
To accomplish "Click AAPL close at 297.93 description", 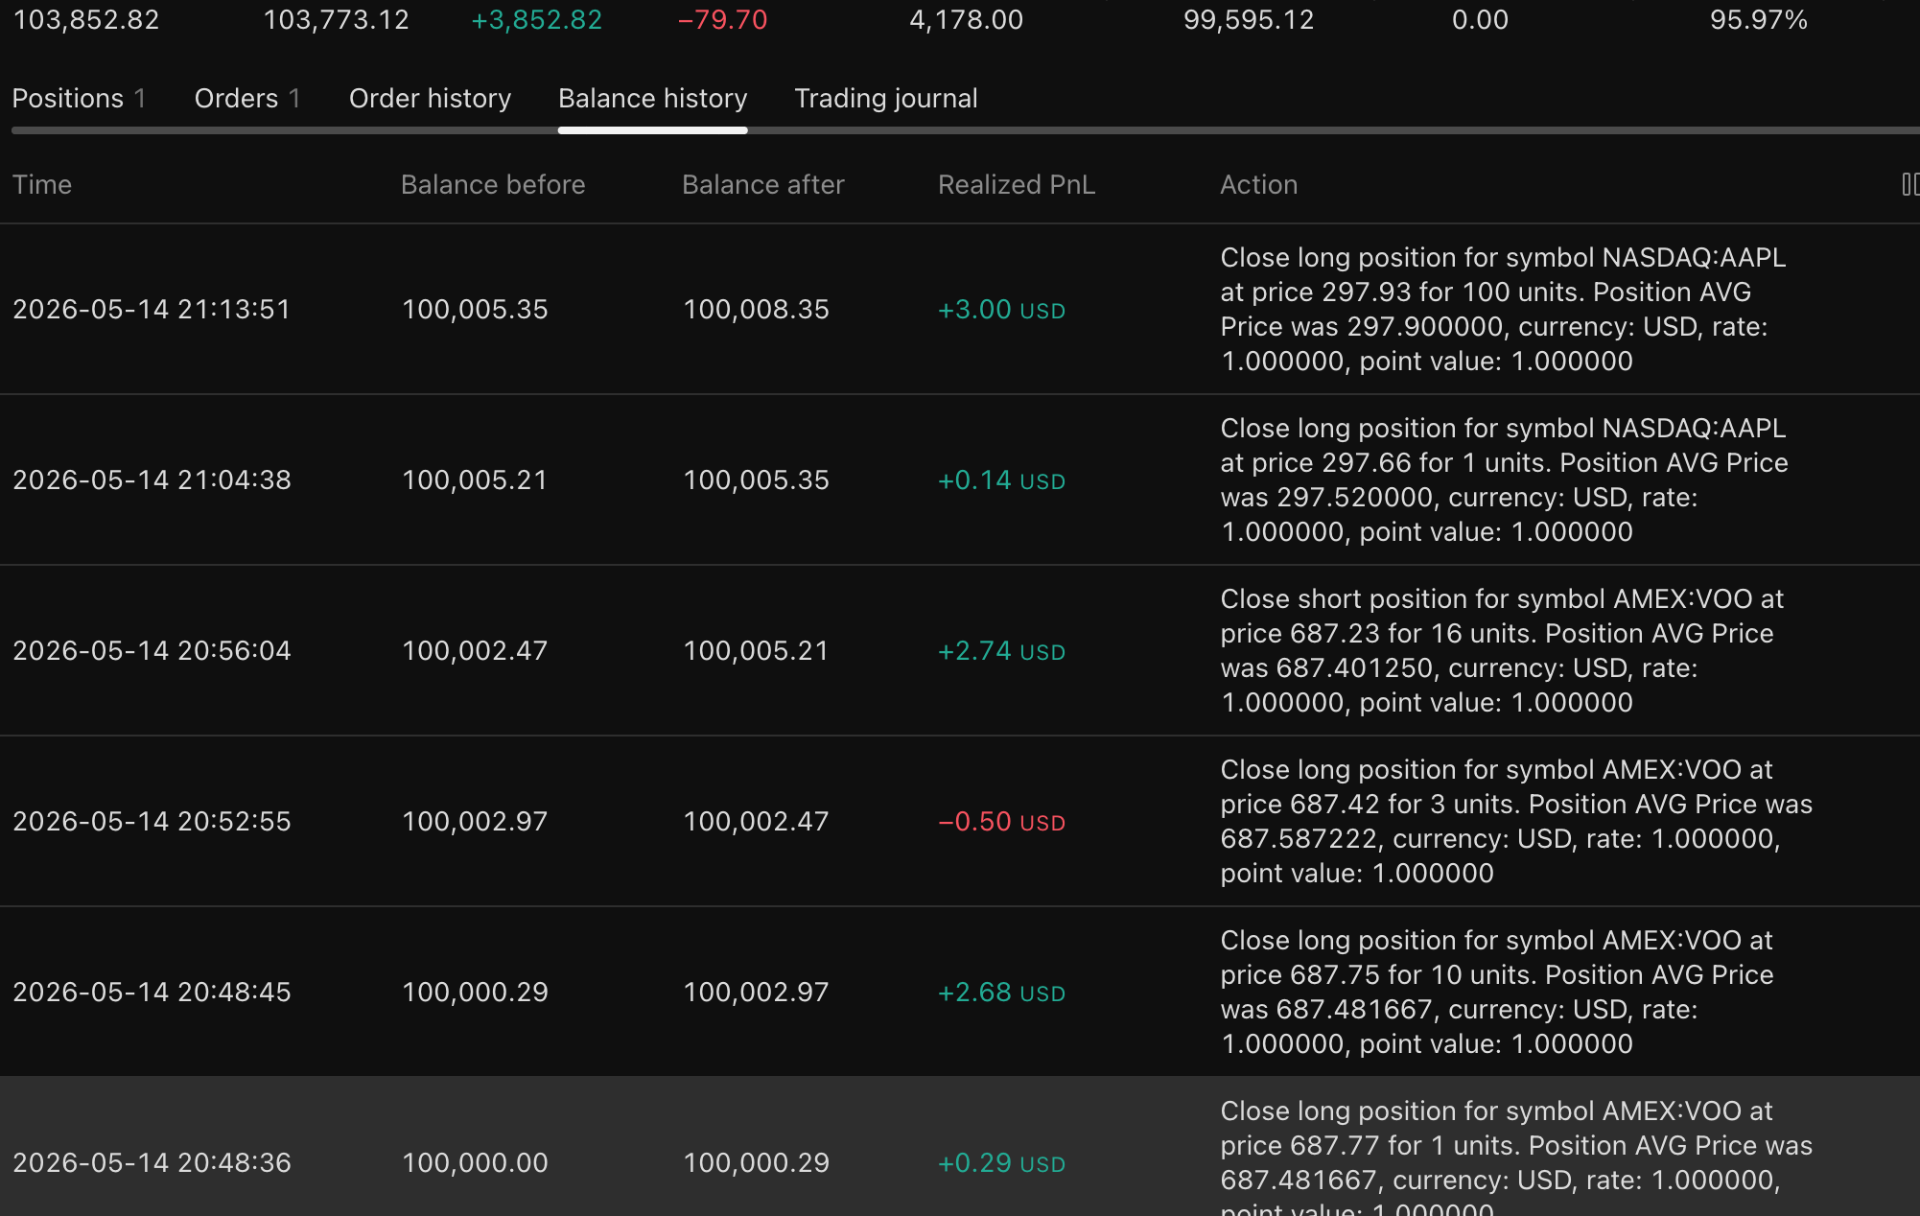I will pyautogui.click(x=1503, y=309).
